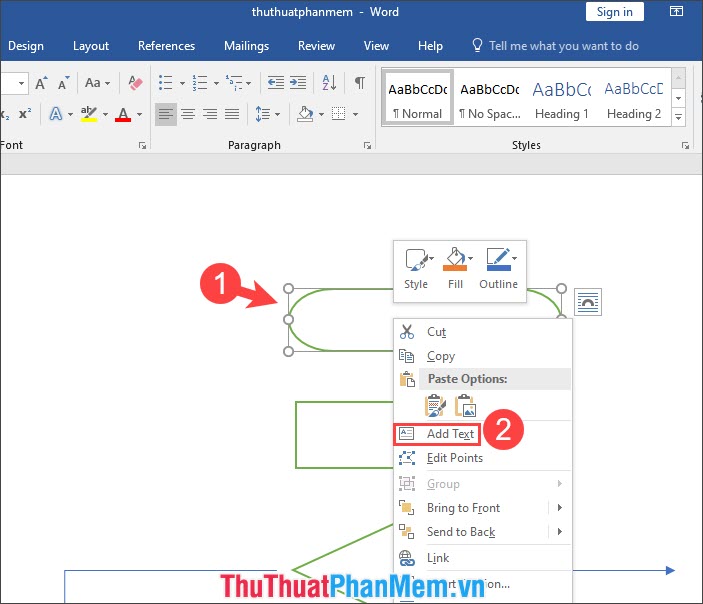Open the References ribbon tab
This screenshot has width=703, height=604.
(166, 46)
